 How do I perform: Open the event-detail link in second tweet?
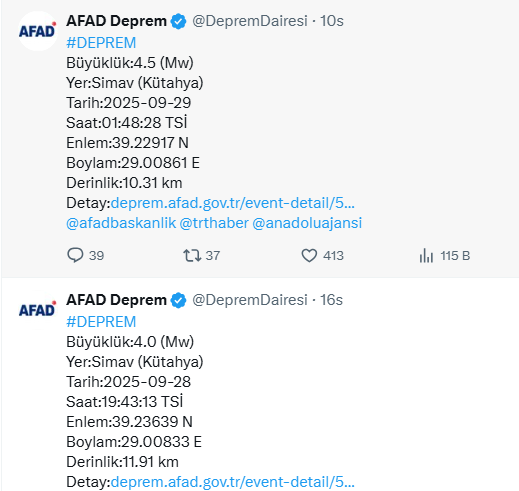(x=233, y=482)
